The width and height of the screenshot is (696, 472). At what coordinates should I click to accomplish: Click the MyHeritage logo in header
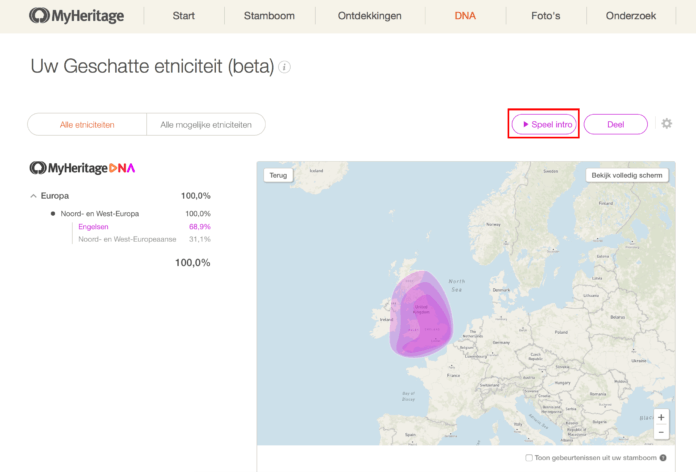click(76, 16)
